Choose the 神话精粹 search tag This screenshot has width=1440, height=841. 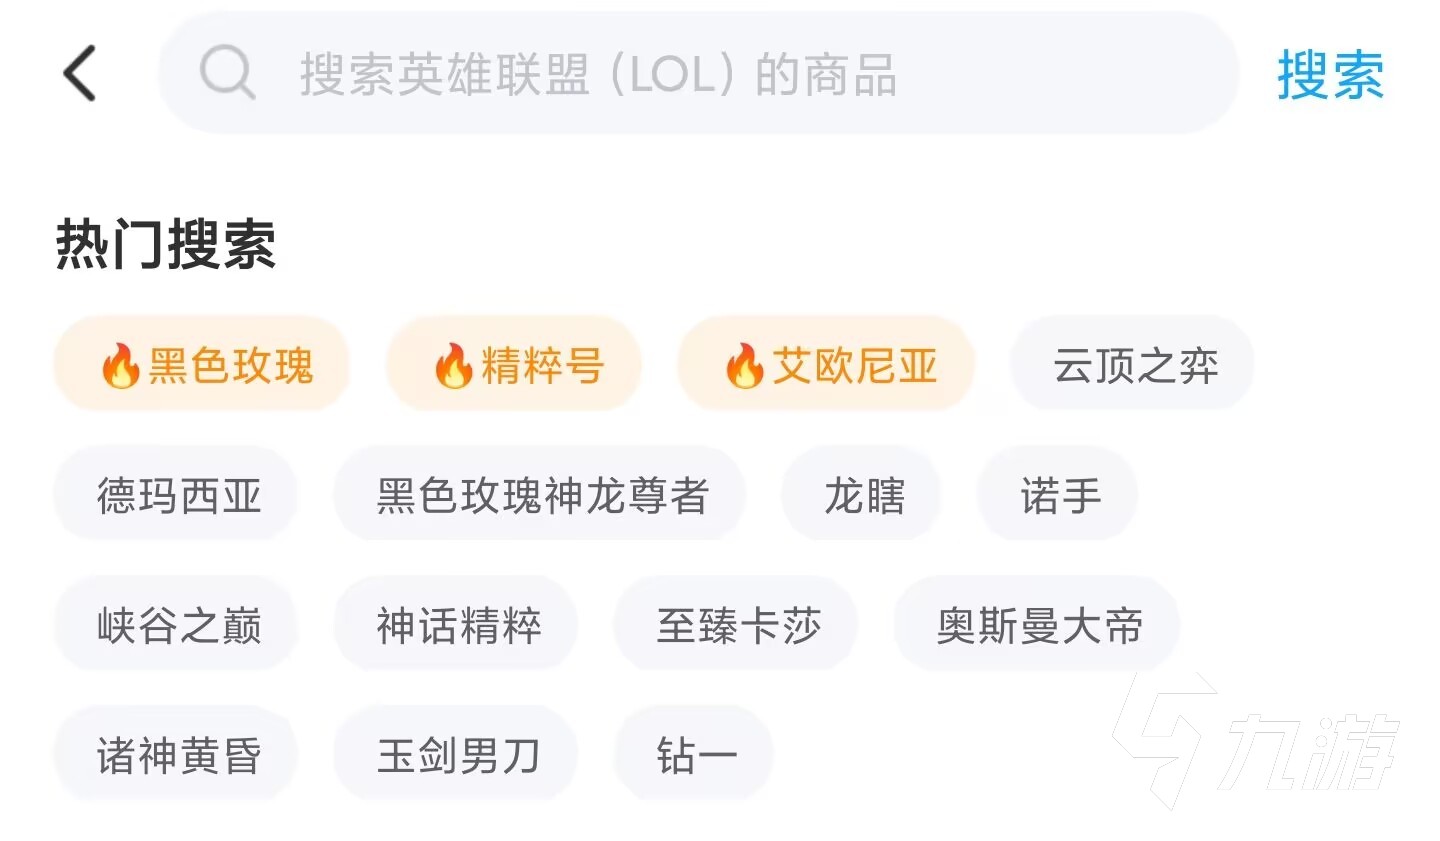coord(457,625)
